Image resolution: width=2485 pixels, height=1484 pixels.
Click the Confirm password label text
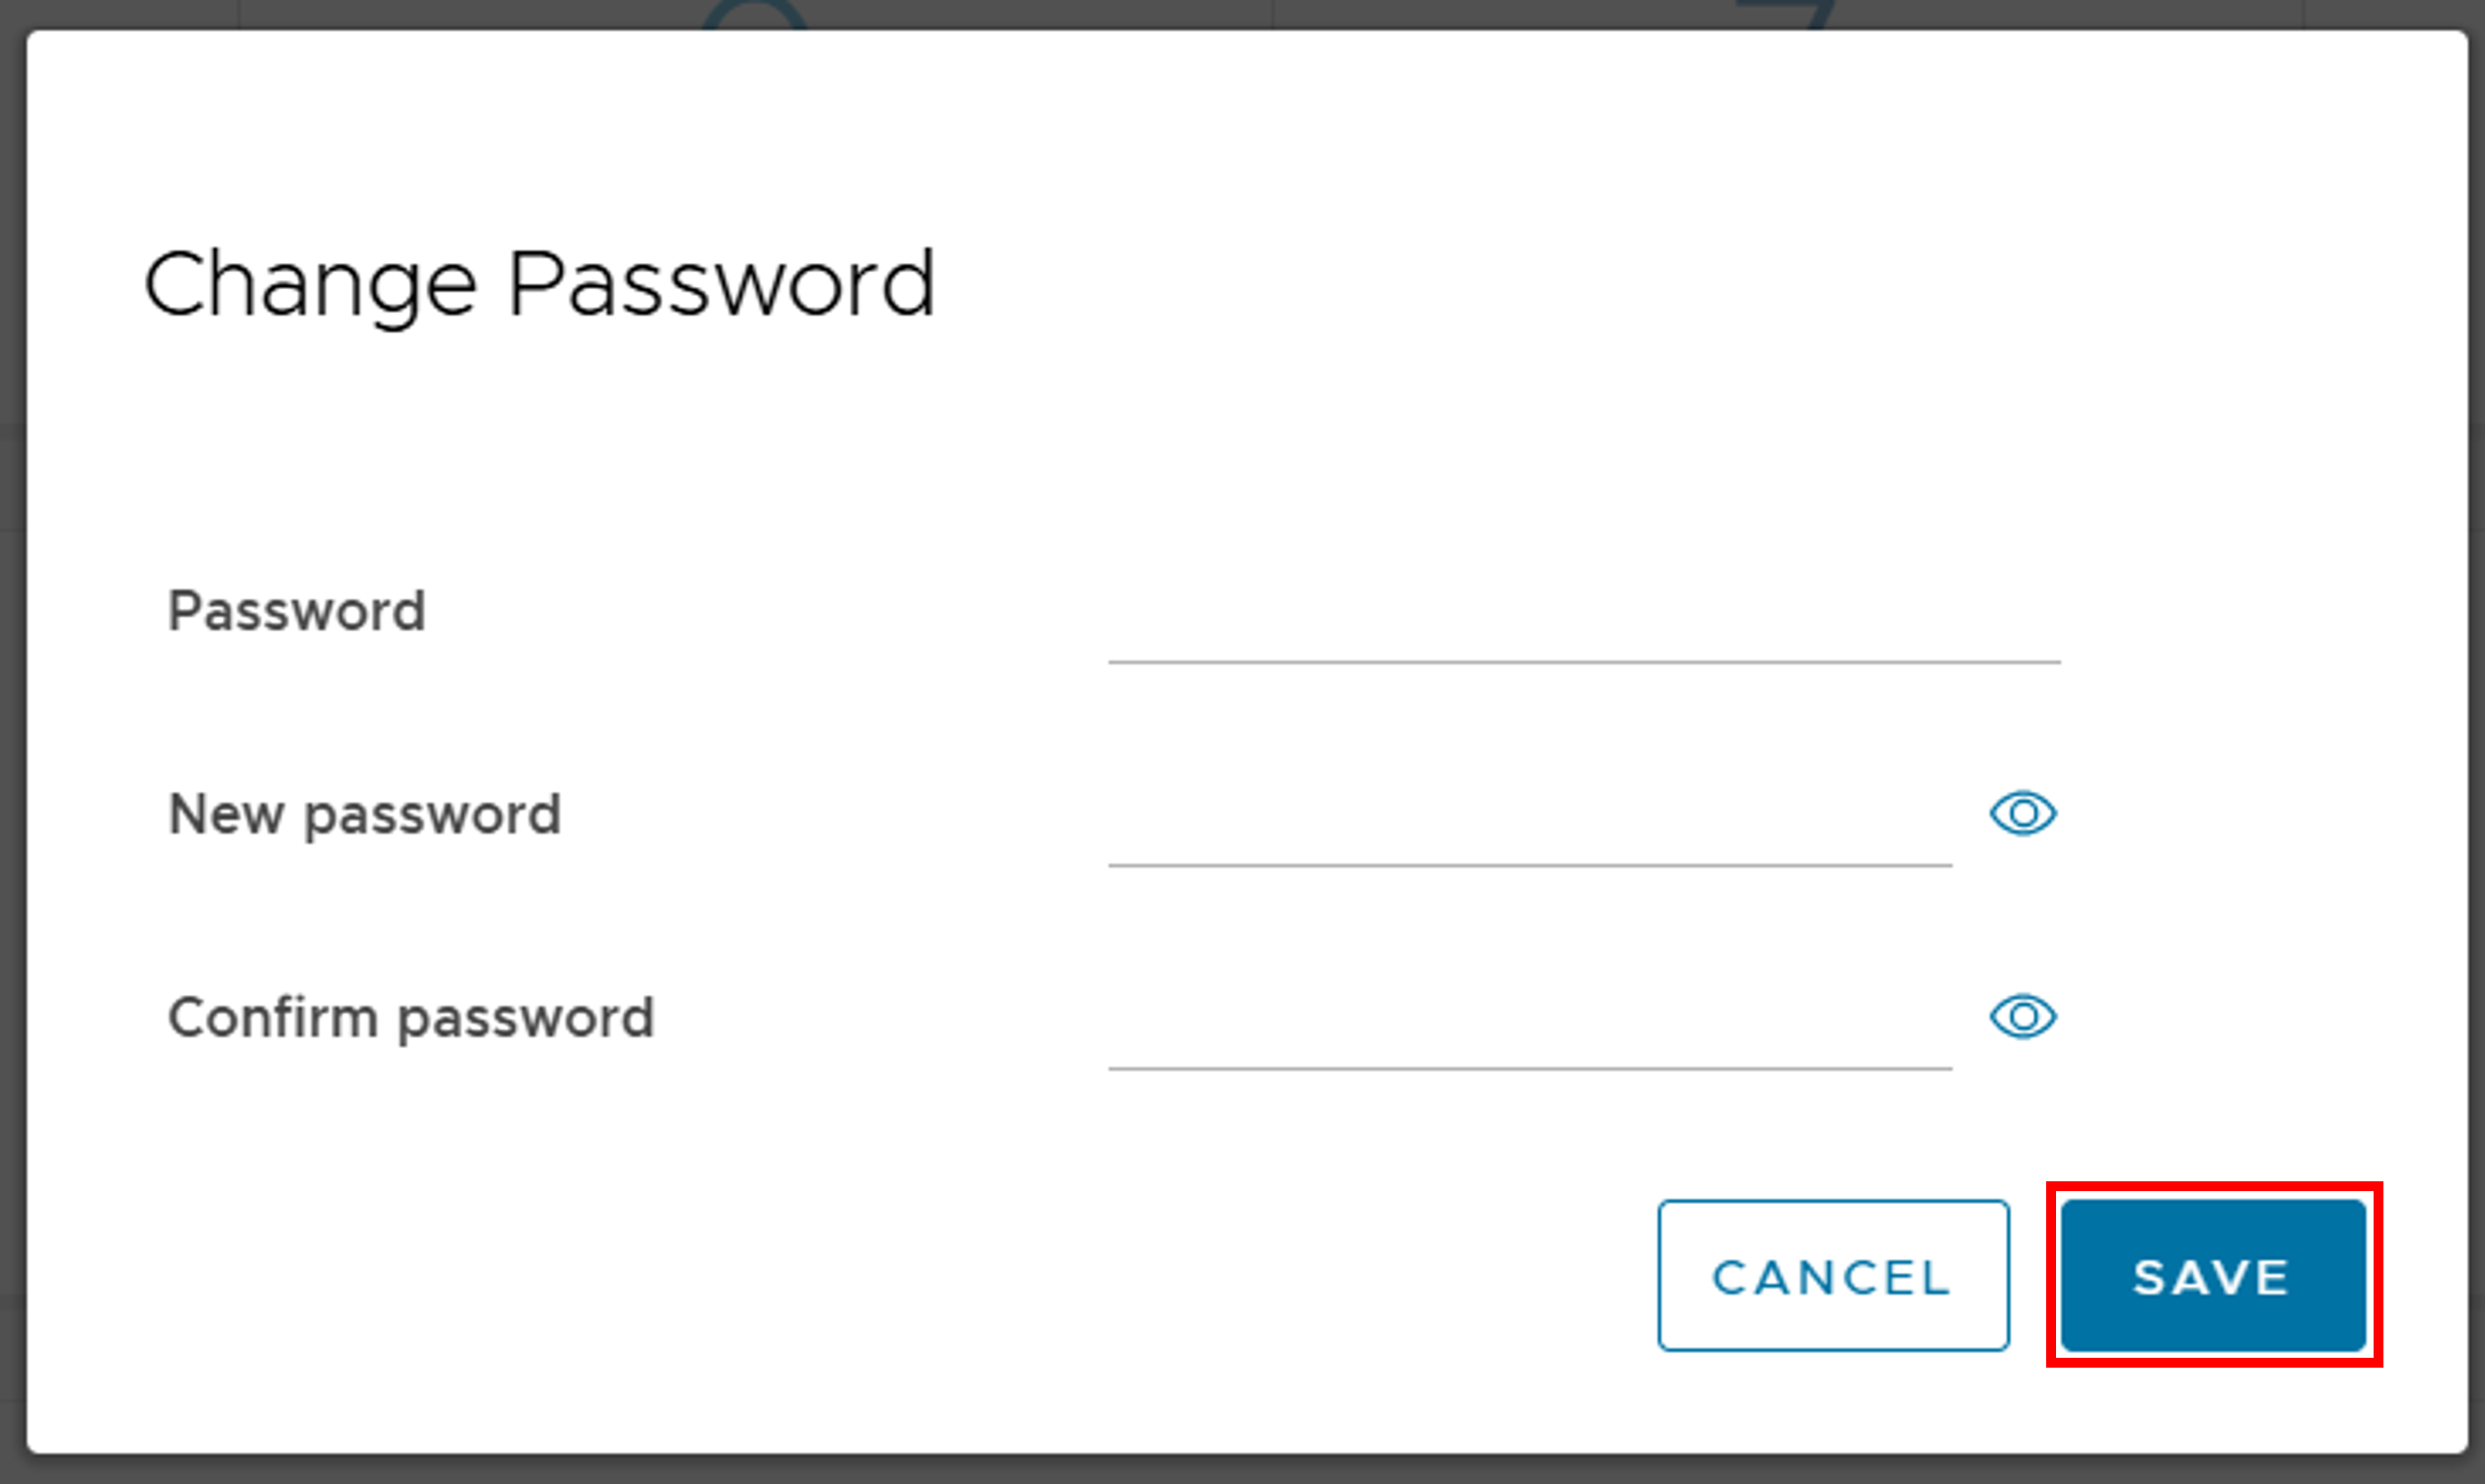click(411, 1018)
